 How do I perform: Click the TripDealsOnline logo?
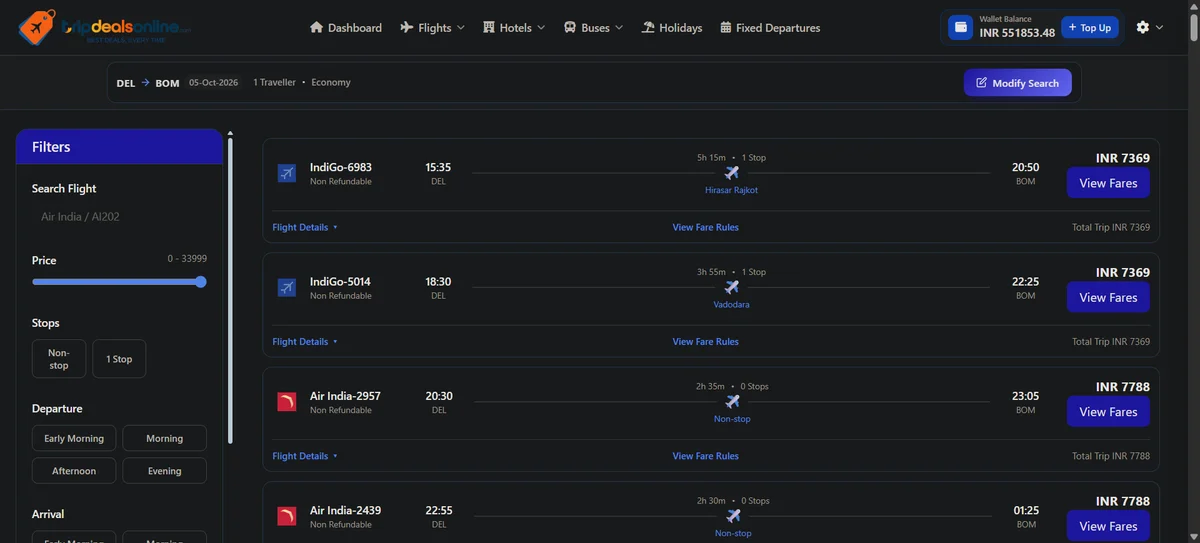[104, 27]
